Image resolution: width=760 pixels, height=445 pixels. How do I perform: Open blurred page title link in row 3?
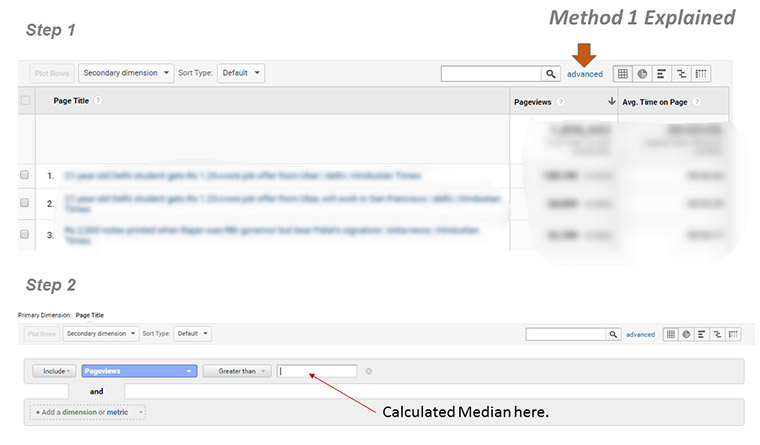pos(271,235)
